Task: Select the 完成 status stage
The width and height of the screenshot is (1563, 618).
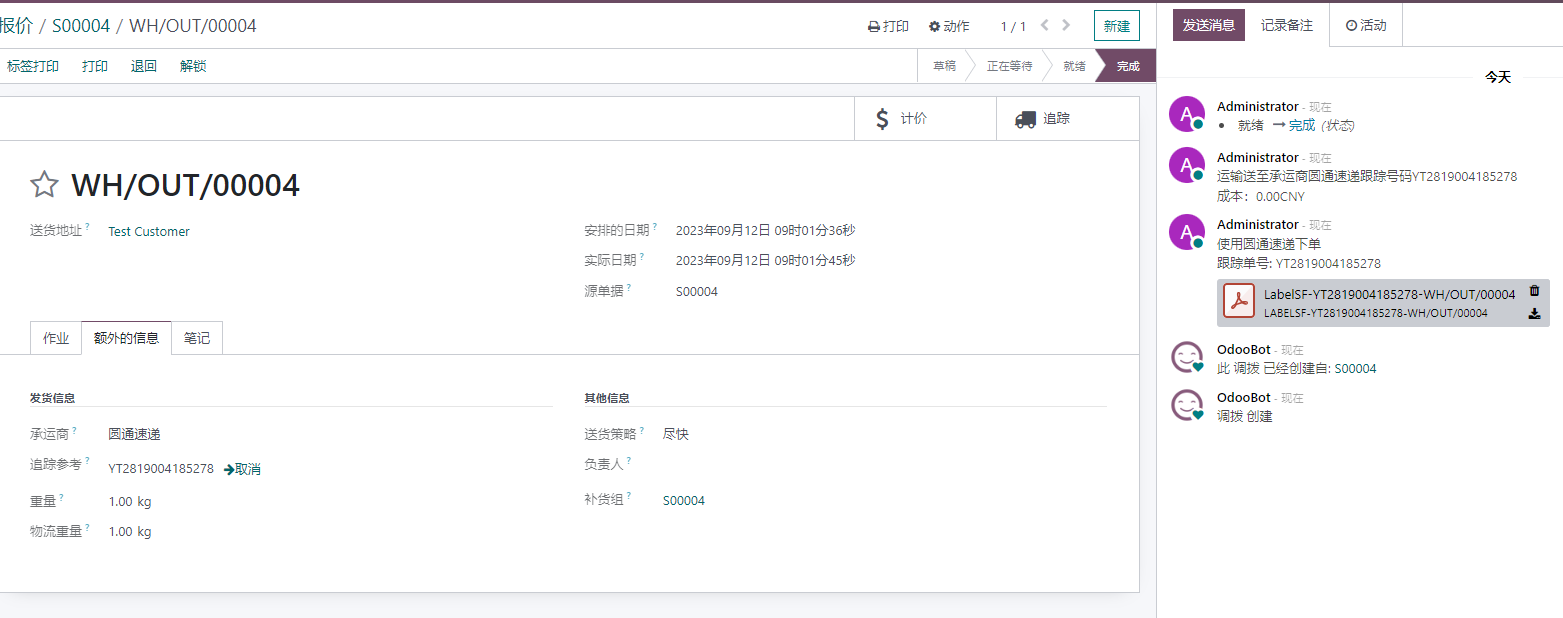Action: [x=1128, y=66]
